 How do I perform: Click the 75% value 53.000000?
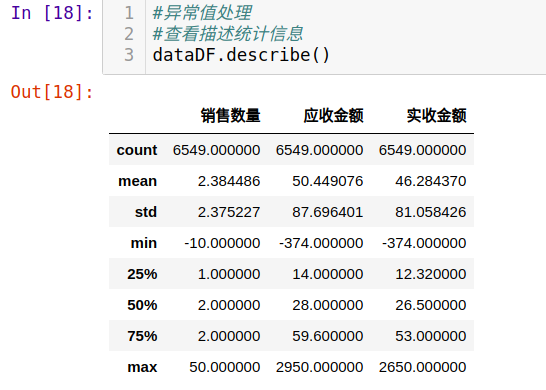431,336
